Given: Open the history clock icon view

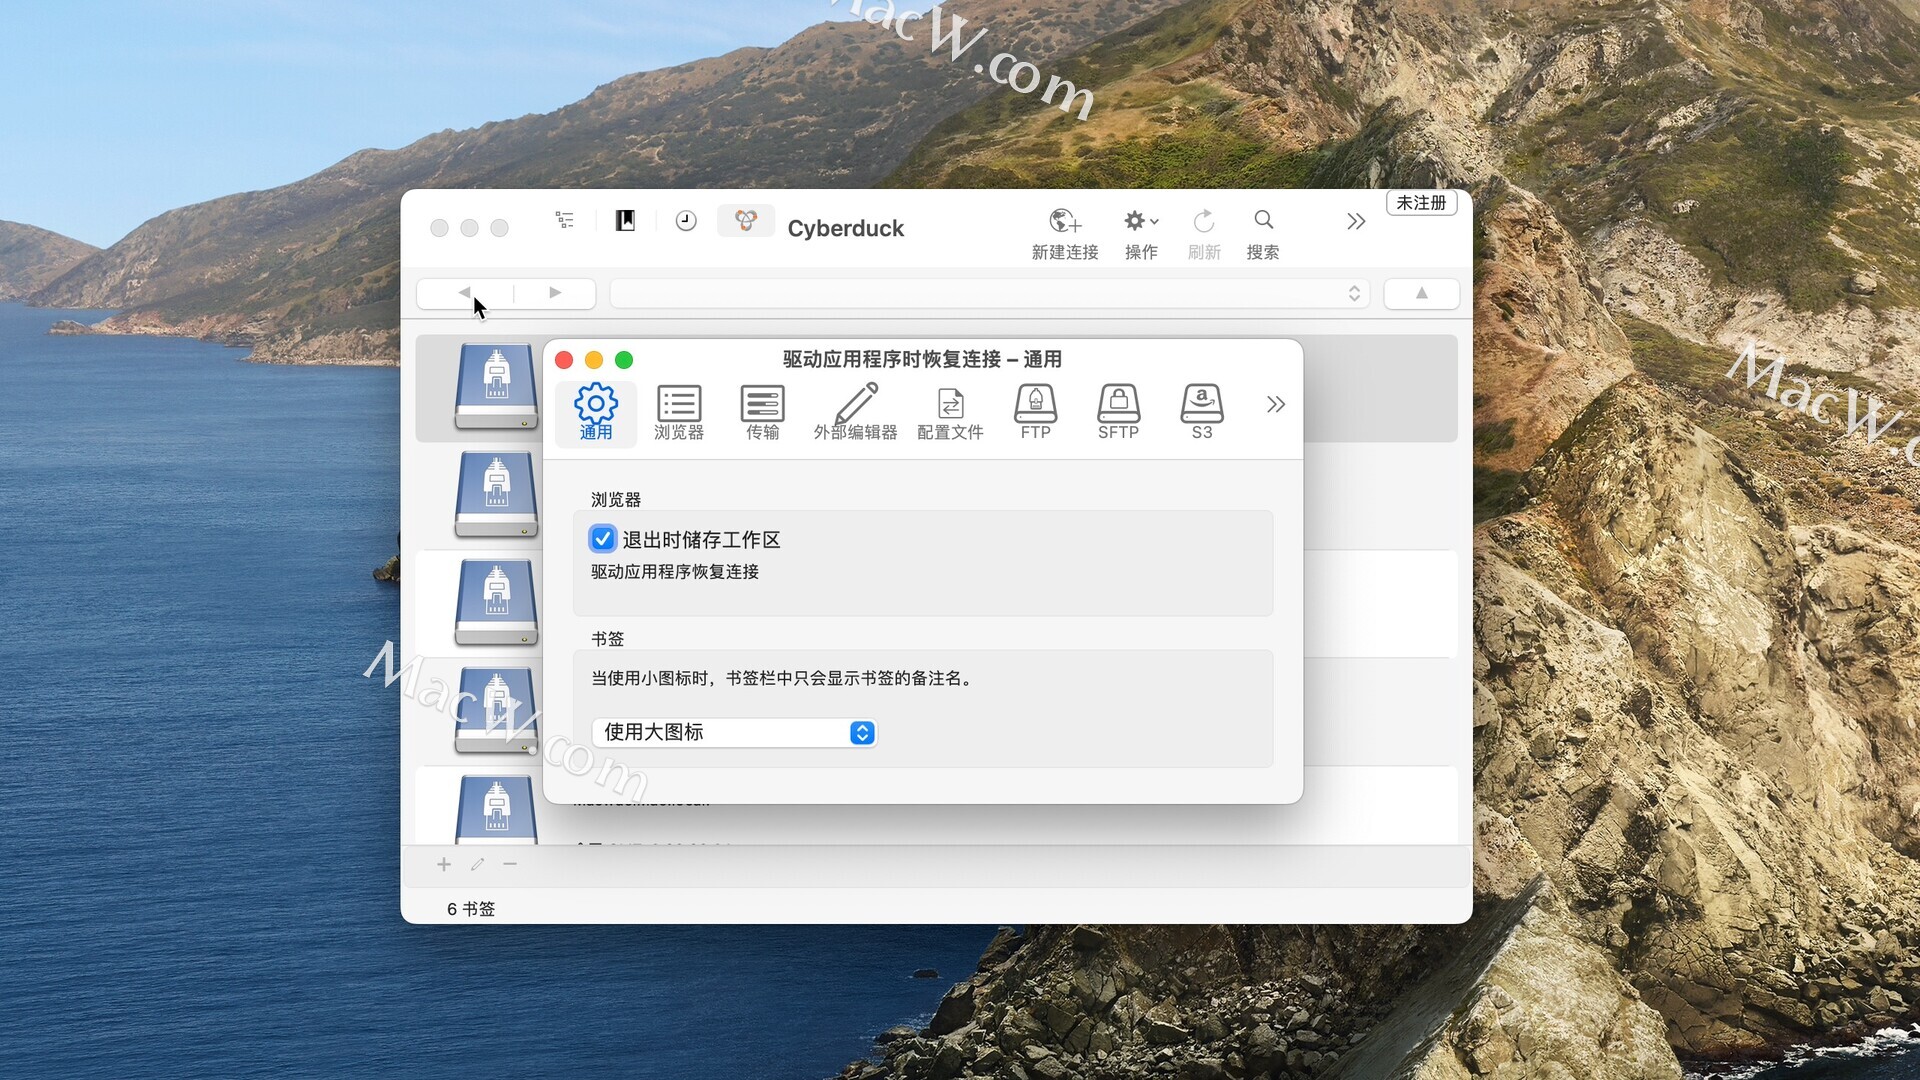Looking at the screenshot, I should [x=686, y=220].
